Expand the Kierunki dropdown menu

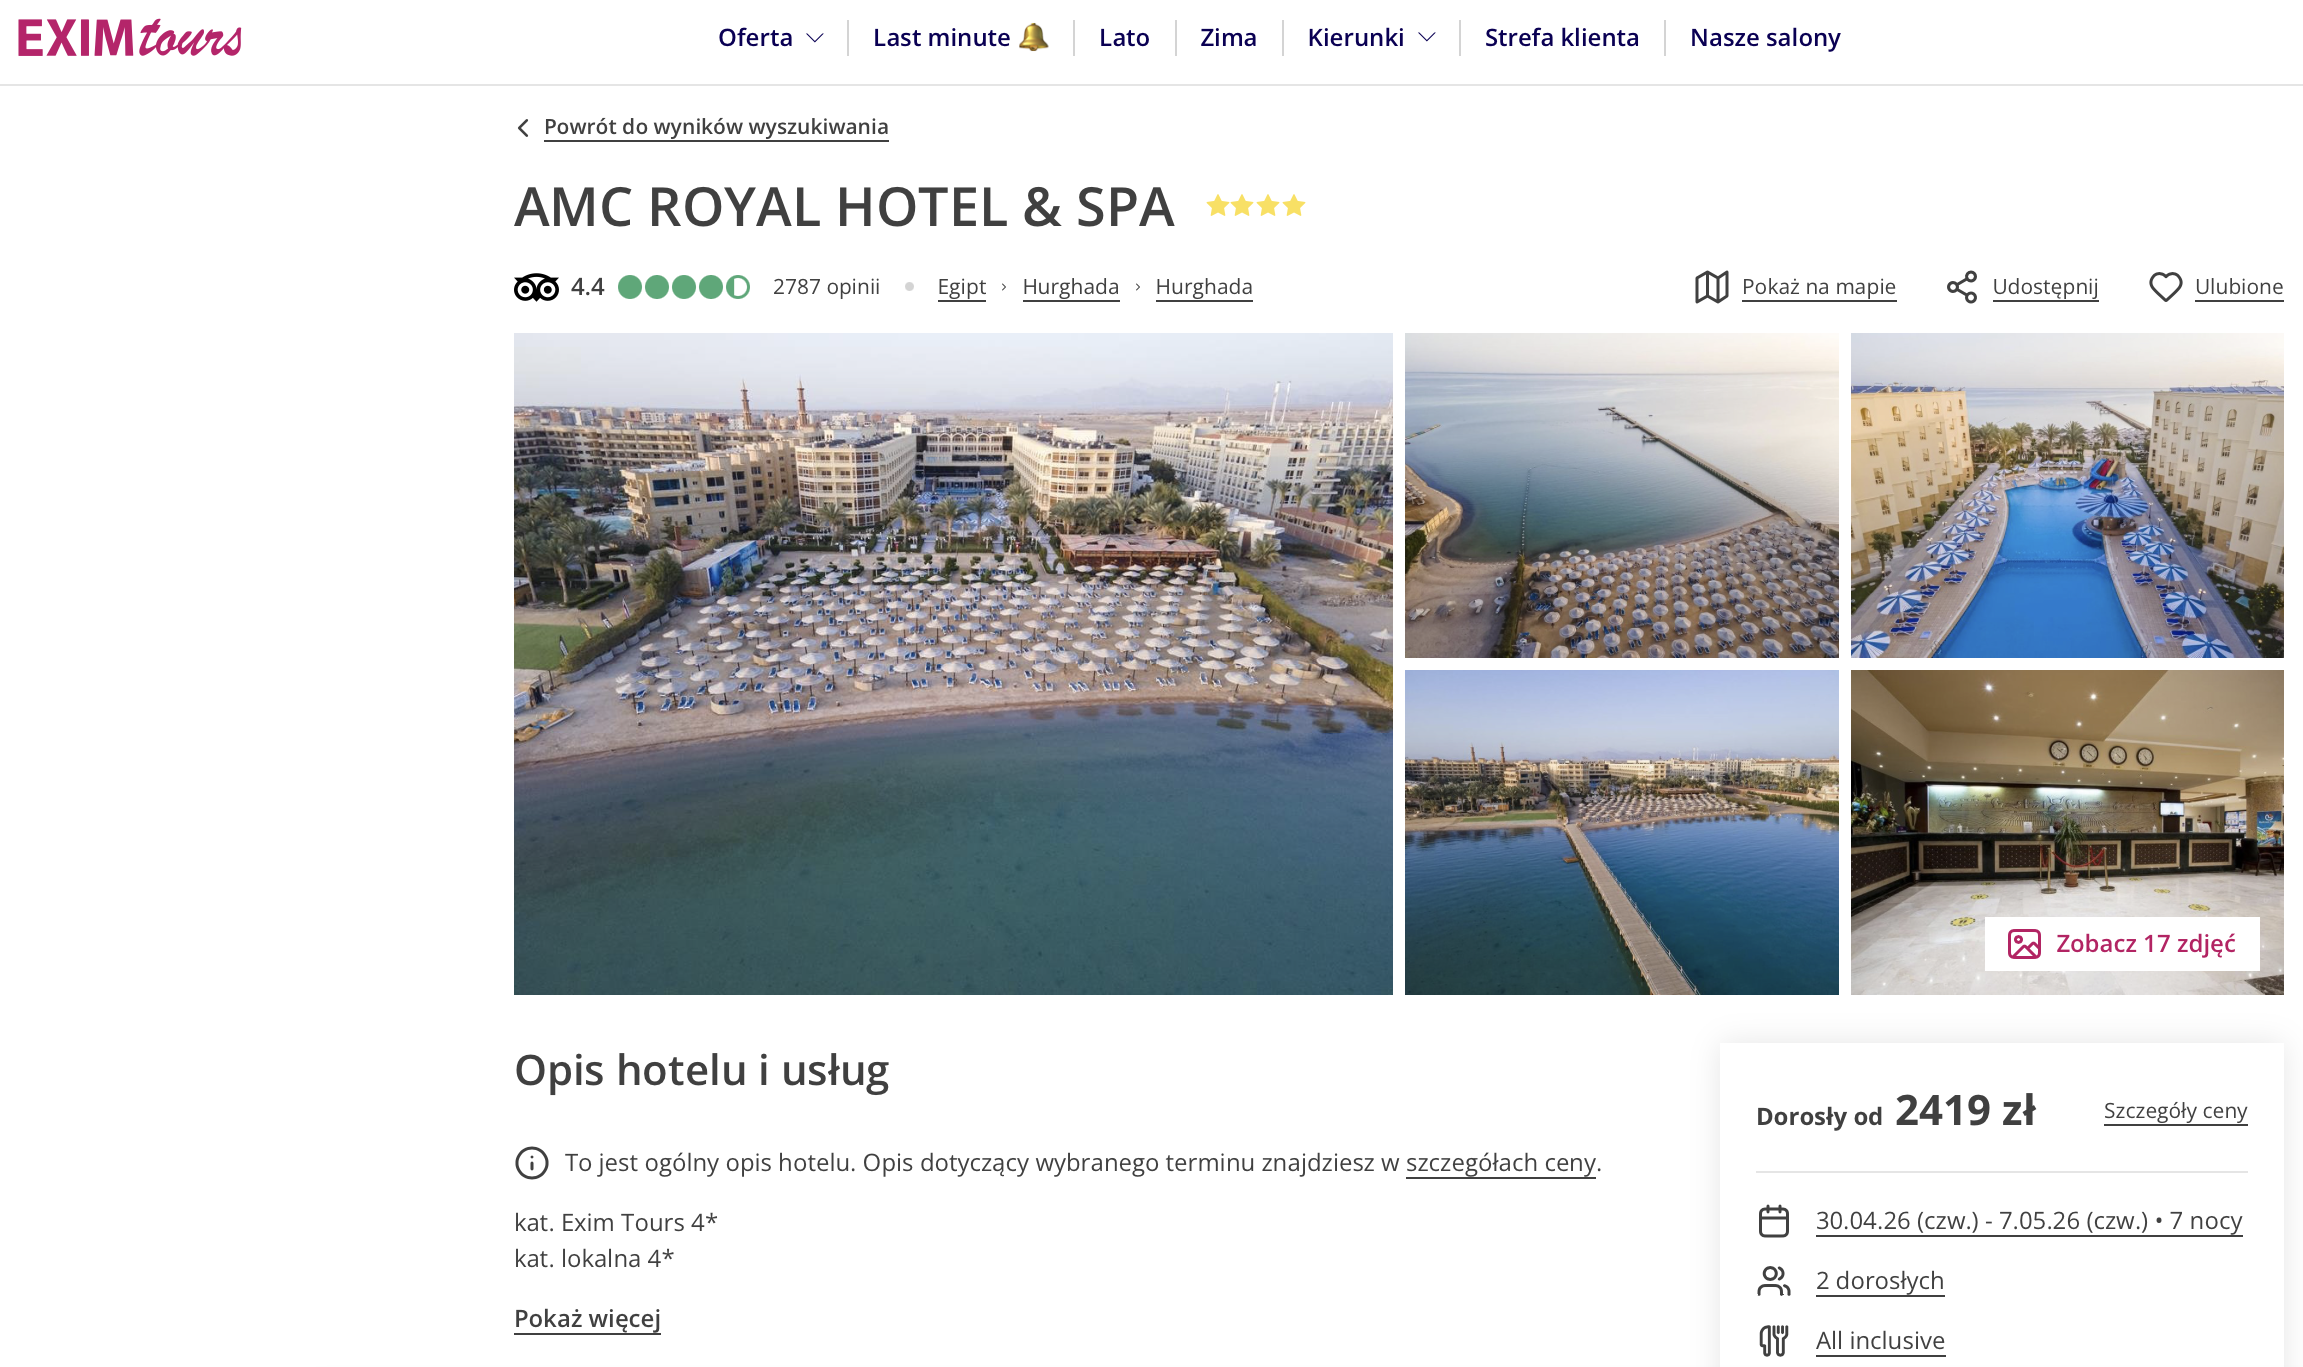1371,38
